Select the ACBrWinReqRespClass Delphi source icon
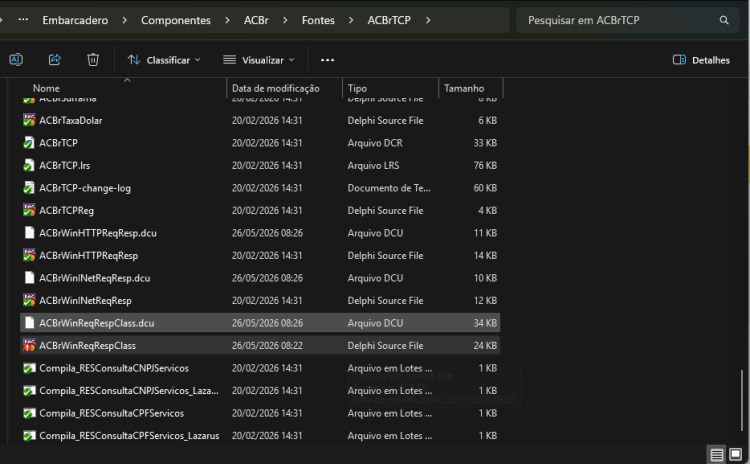Image resolution: width=750 pixels, height=464 pixels. coord(29,345)
